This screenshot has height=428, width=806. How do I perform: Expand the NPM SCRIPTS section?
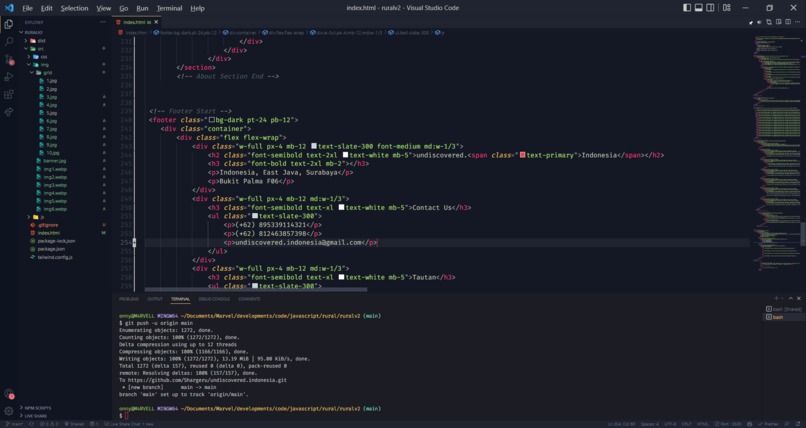(37, 408)
